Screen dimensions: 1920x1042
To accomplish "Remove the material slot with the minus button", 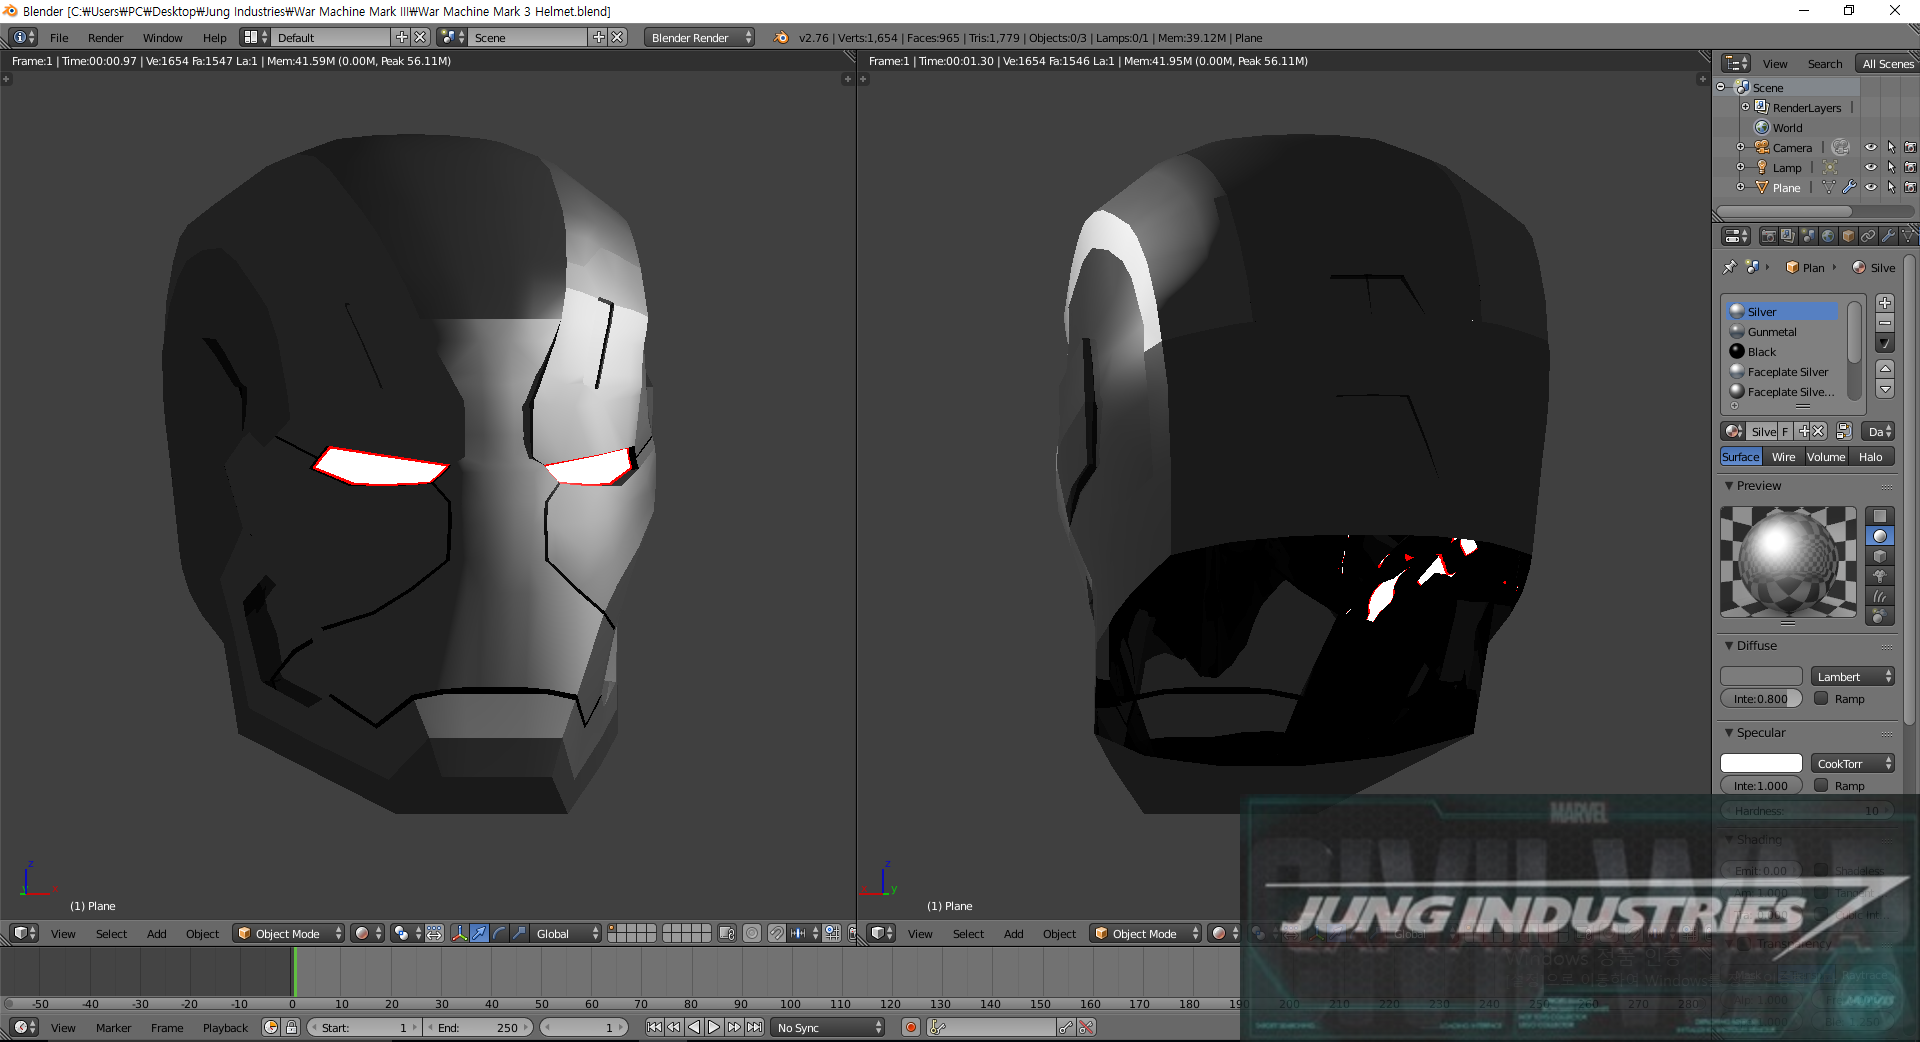I will point(1885,323).
